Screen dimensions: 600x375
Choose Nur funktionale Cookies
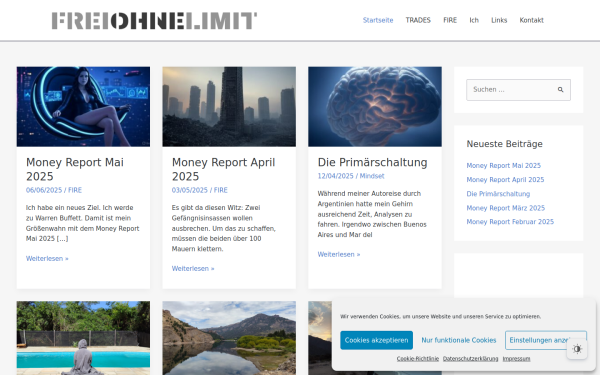pos(459,340)
